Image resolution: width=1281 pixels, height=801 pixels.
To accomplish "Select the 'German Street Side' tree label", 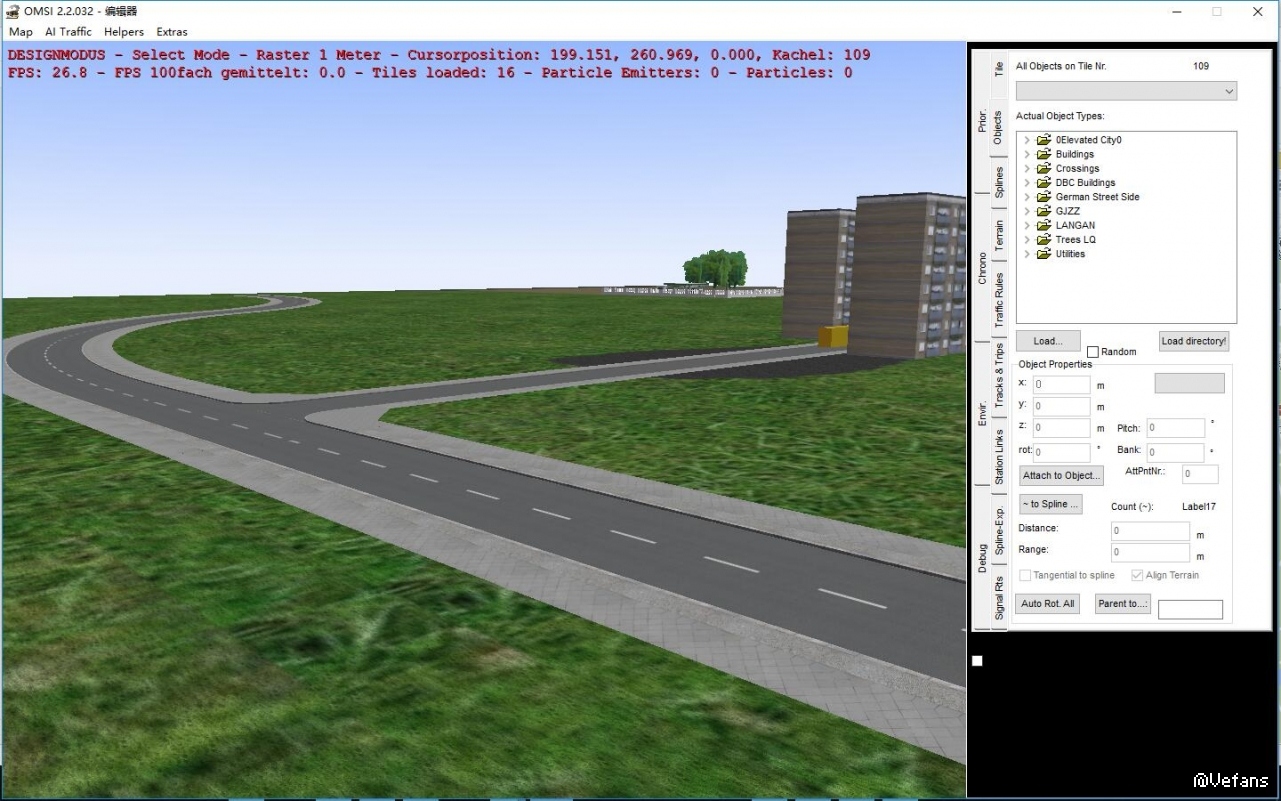I will coord(1097,197).
